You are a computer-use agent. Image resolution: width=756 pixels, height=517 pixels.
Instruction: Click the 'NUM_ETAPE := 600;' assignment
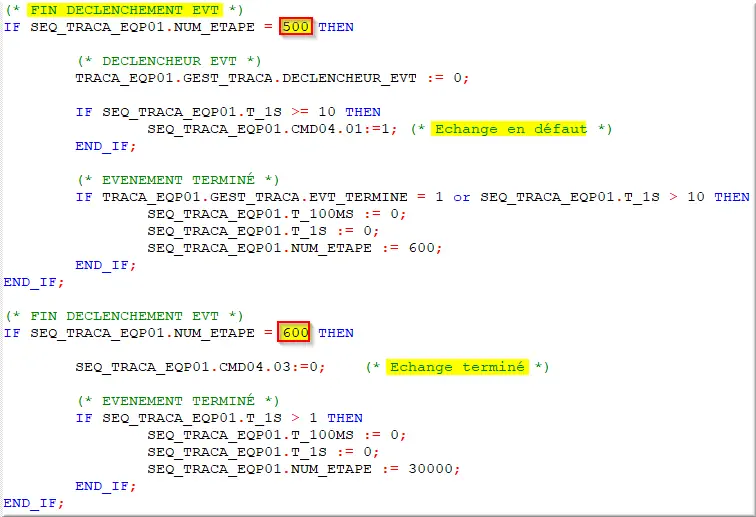coord(295,248)
